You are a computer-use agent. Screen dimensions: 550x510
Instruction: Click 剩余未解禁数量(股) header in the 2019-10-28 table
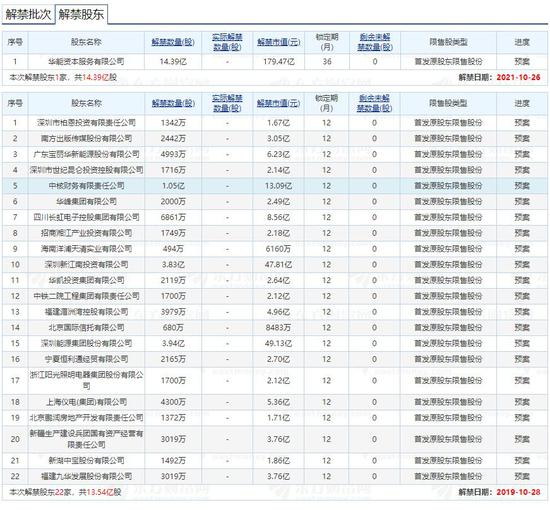(375, 103)
